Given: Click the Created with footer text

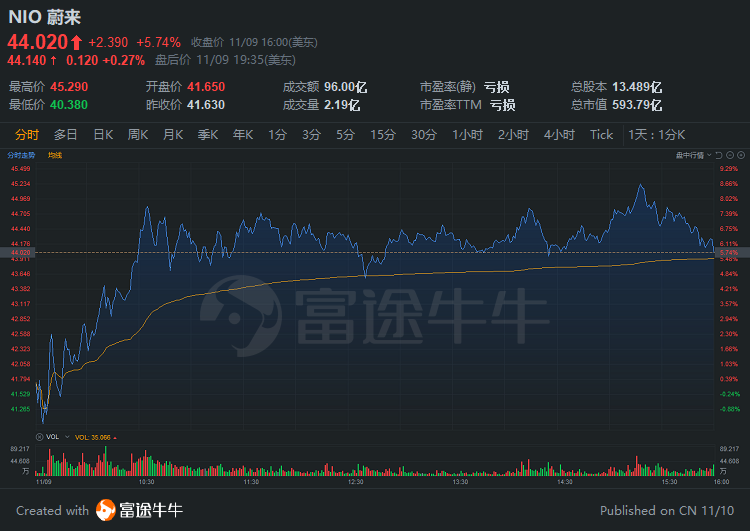Looking at the screenshot, I should [53, 511].
